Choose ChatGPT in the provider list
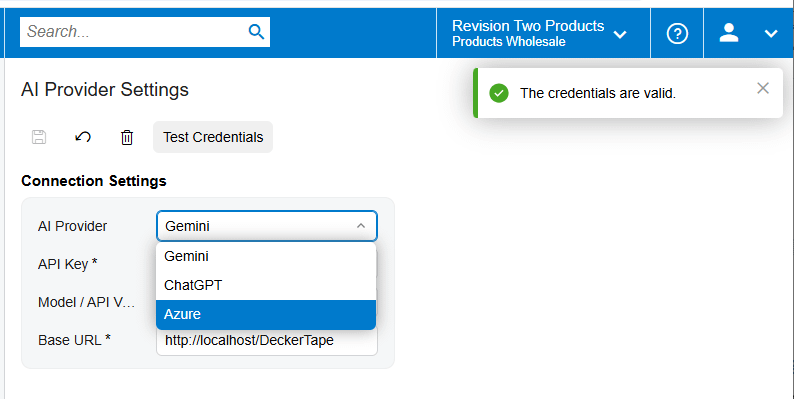The height and width of the screenshot is (399, 794). tap(266, 285)
